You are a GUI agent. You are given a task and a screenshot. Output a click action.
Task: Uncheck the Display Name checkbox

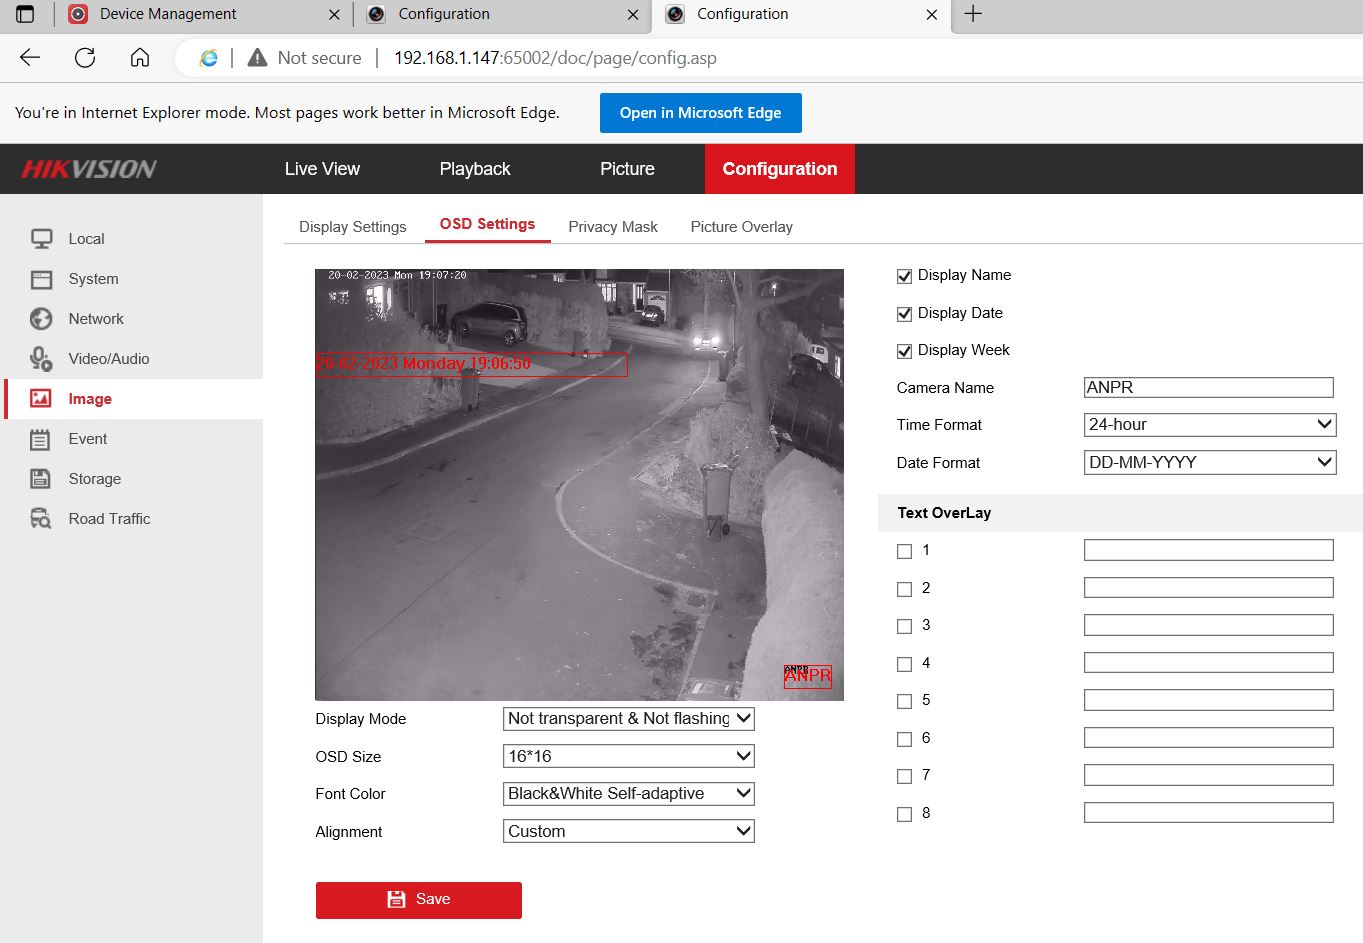(904, 276)
